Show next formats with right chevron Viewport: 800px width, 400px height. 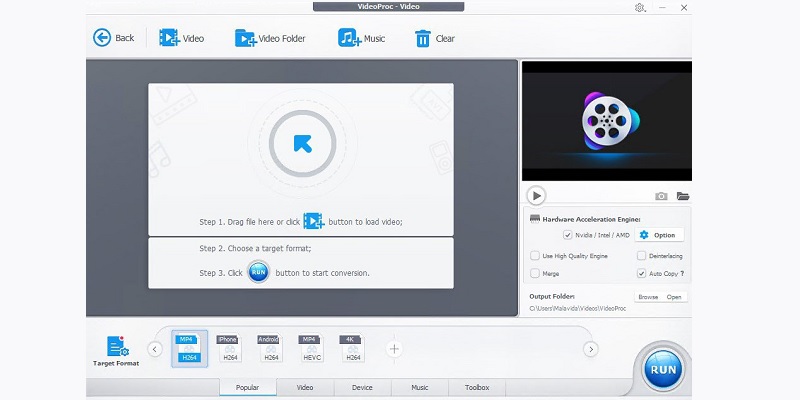(590, 349)
